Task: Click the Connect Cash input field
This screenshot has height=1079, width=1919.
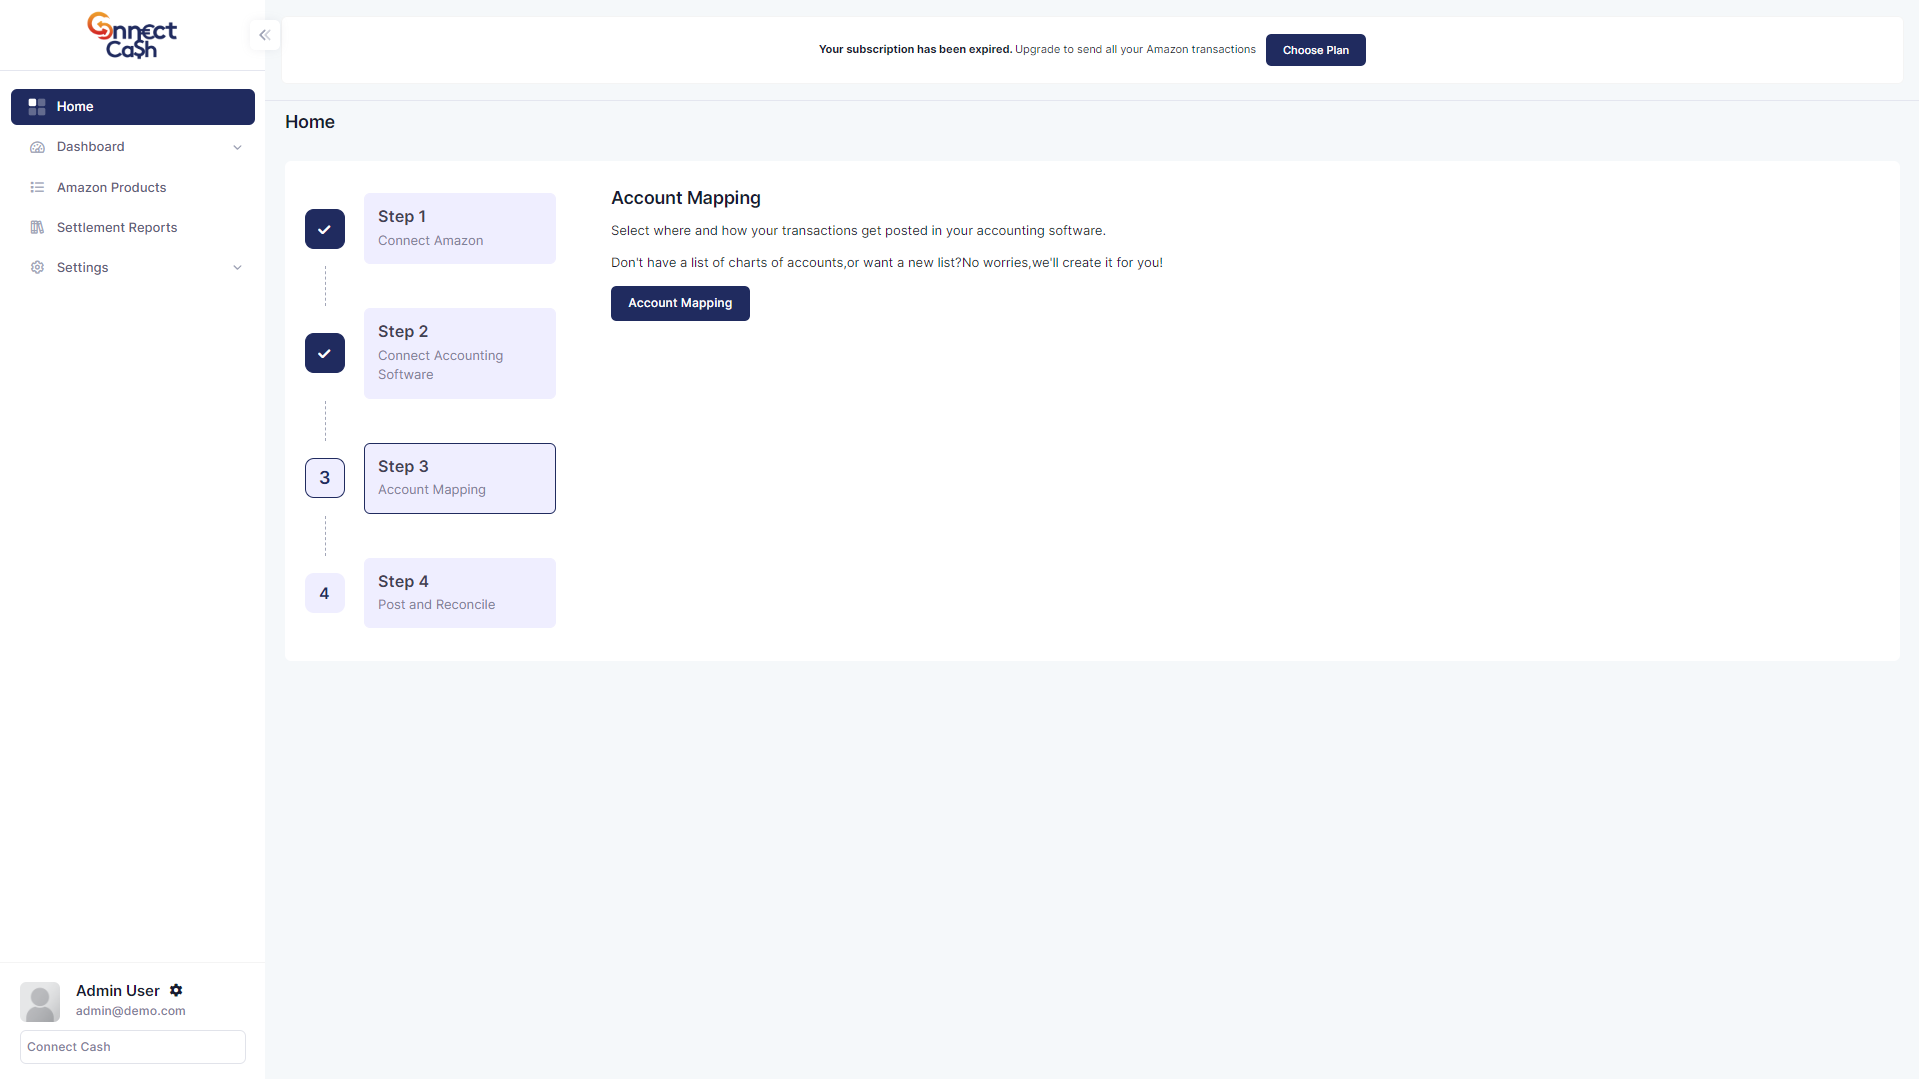Action: click(133, 1047)
